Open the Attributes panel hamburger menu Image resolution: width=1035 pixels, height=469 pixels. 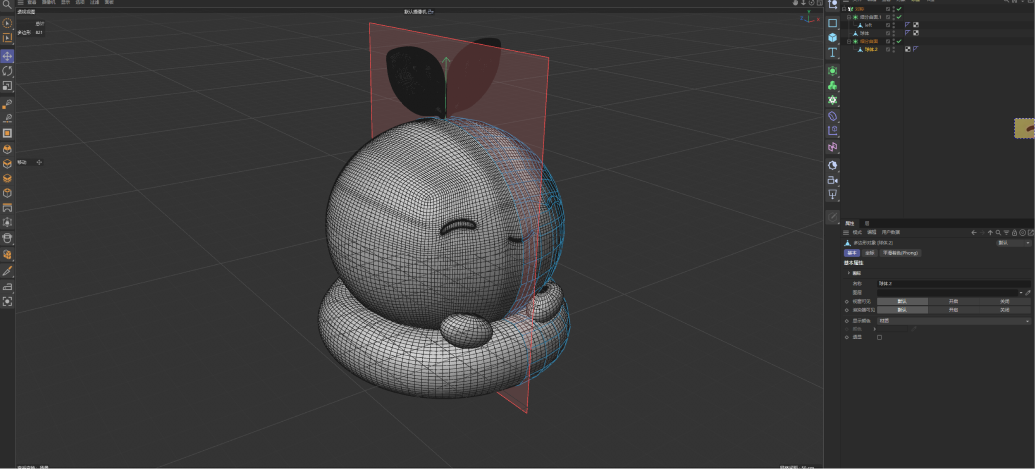[x=846, y=233]
